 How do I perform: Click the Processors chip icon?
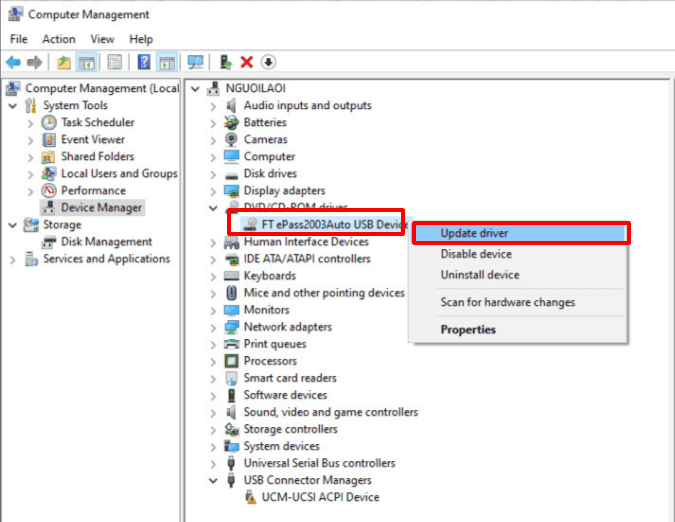231,361
